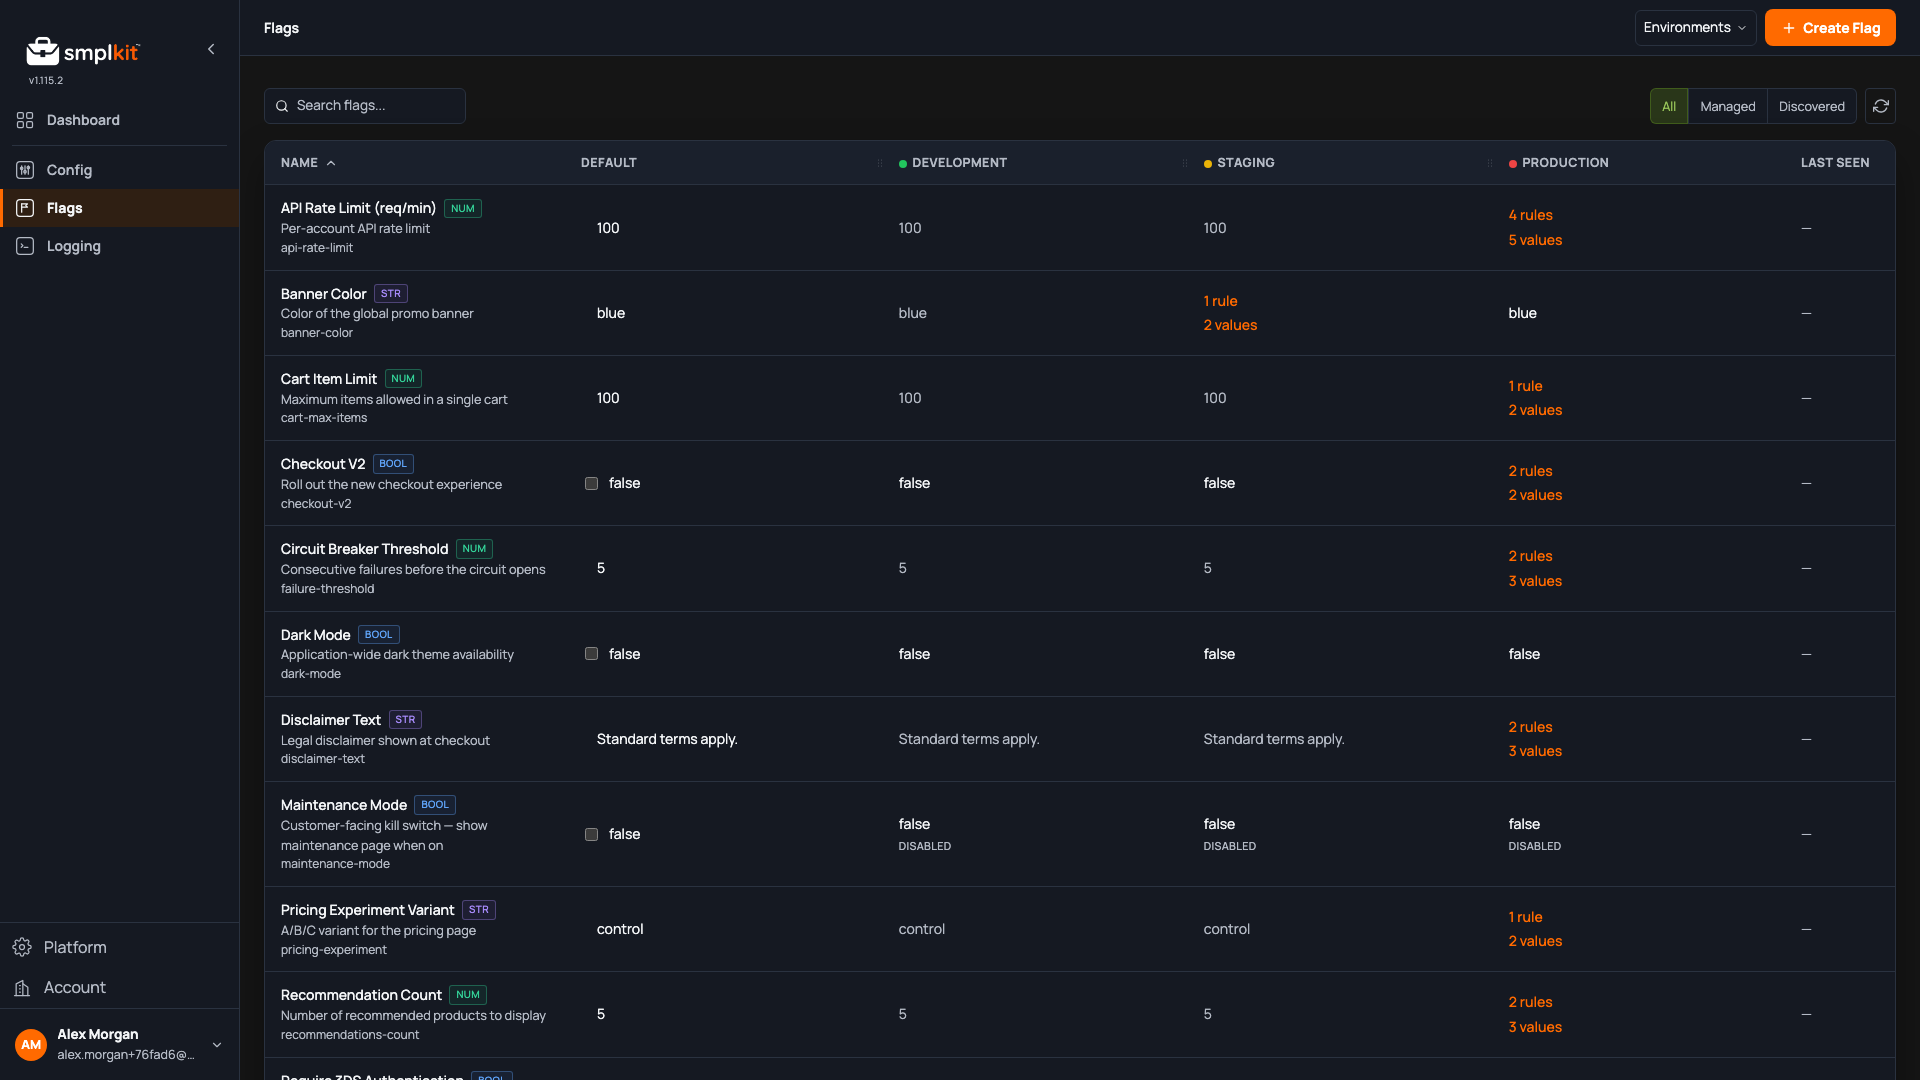
Task: Click the DEFAULT column header
Action: click(x=608, y=163)
